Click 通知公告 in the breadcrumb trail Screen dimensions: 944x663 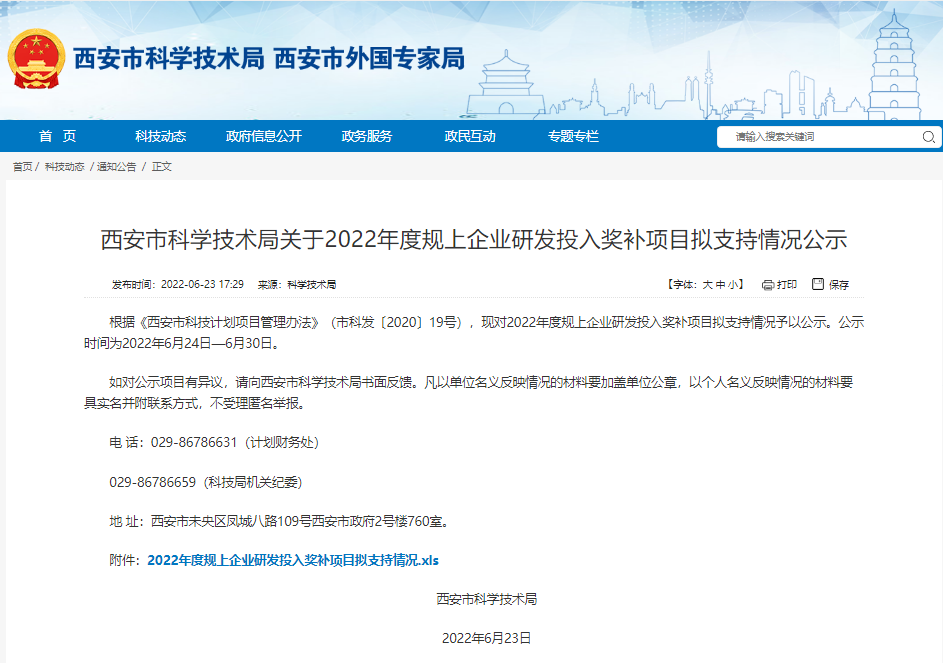pos(115,166)
